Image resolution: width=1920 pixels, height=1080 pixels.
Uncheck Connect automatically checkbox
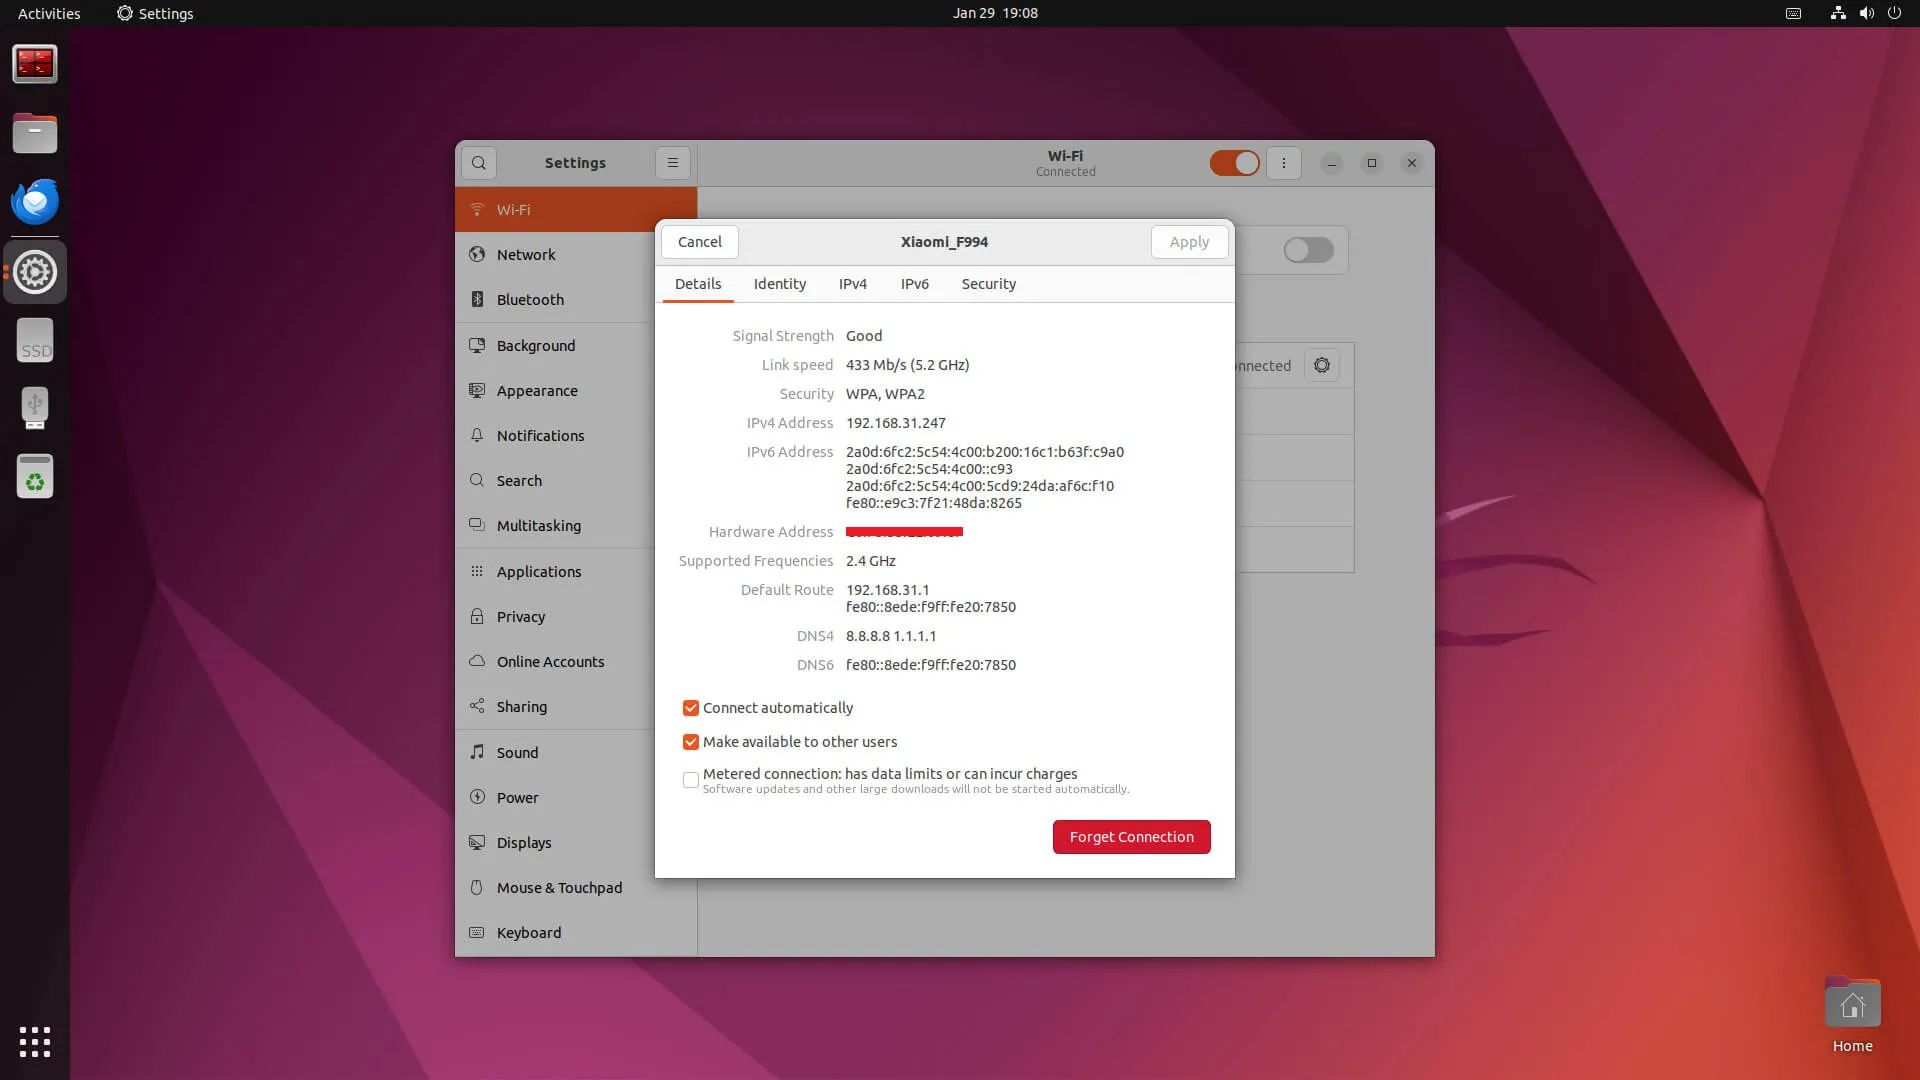(x=691, y=708)
